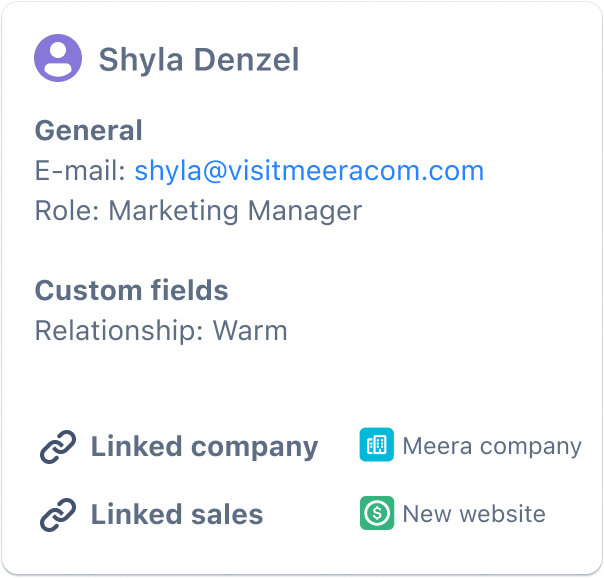604x578 pixels.
Task: Open the shyla@visitmeeracom.com email link
Action: 309,171
